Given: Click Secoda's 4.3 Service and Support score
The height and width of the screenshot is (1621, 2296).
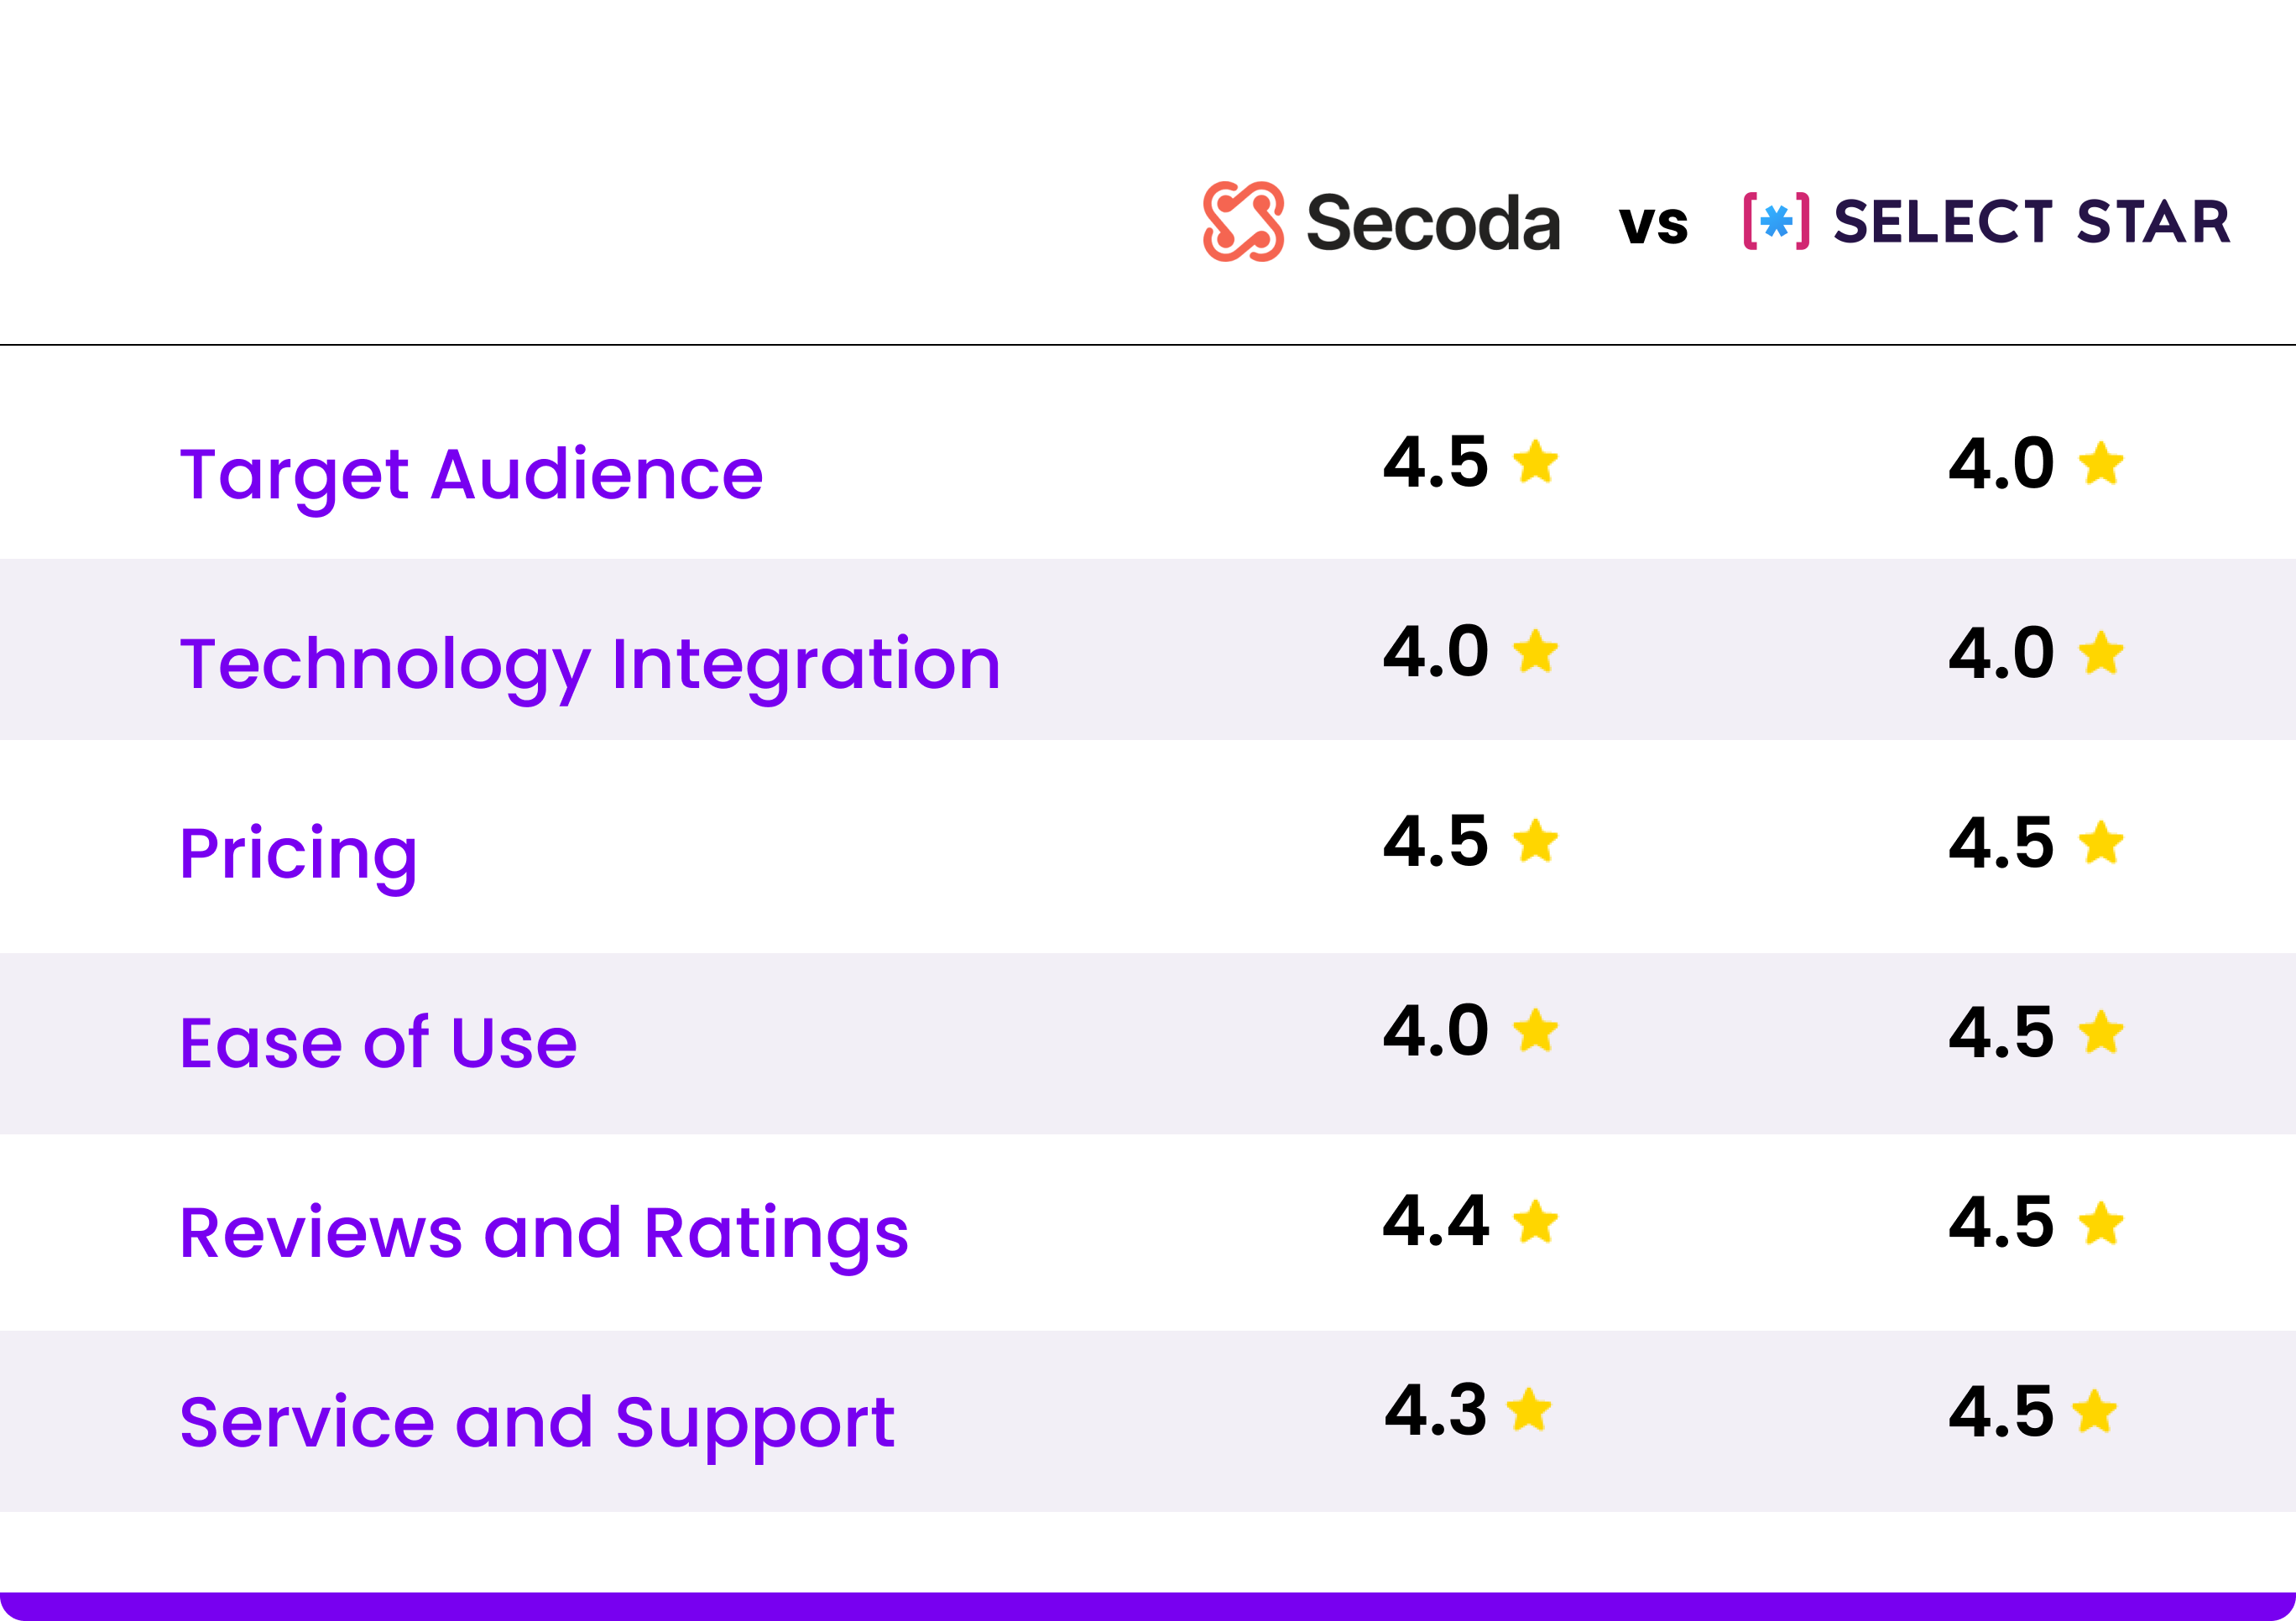Looking at the screenshot, I should 1436,1411.
